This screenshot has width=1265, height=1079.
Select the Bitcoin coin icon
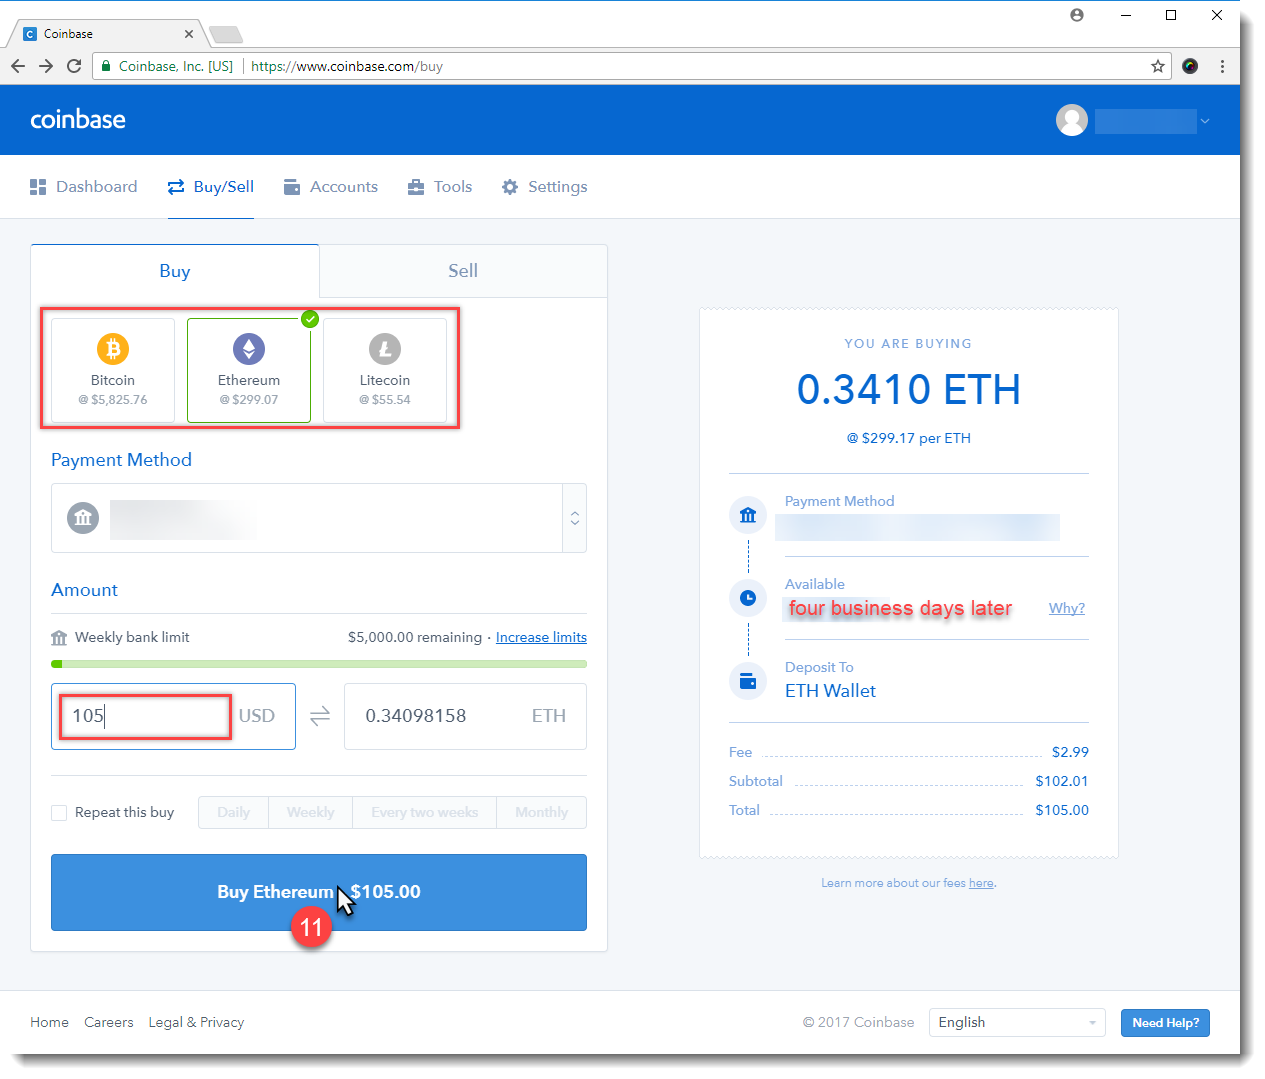pyautogui.click(x=113, y=349)
